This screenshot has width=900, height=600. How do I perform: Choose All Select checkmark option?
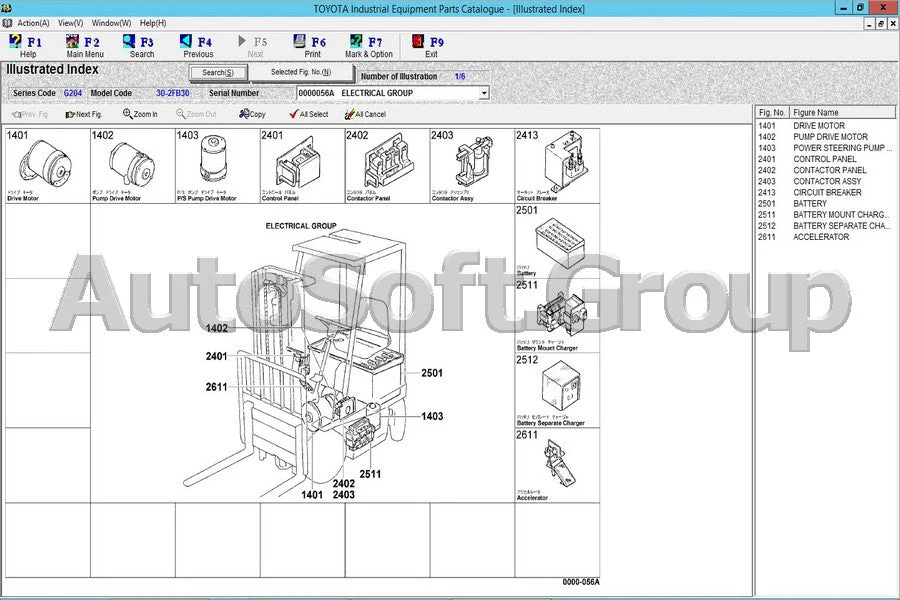pyautogui.click(x=308, y=114)
